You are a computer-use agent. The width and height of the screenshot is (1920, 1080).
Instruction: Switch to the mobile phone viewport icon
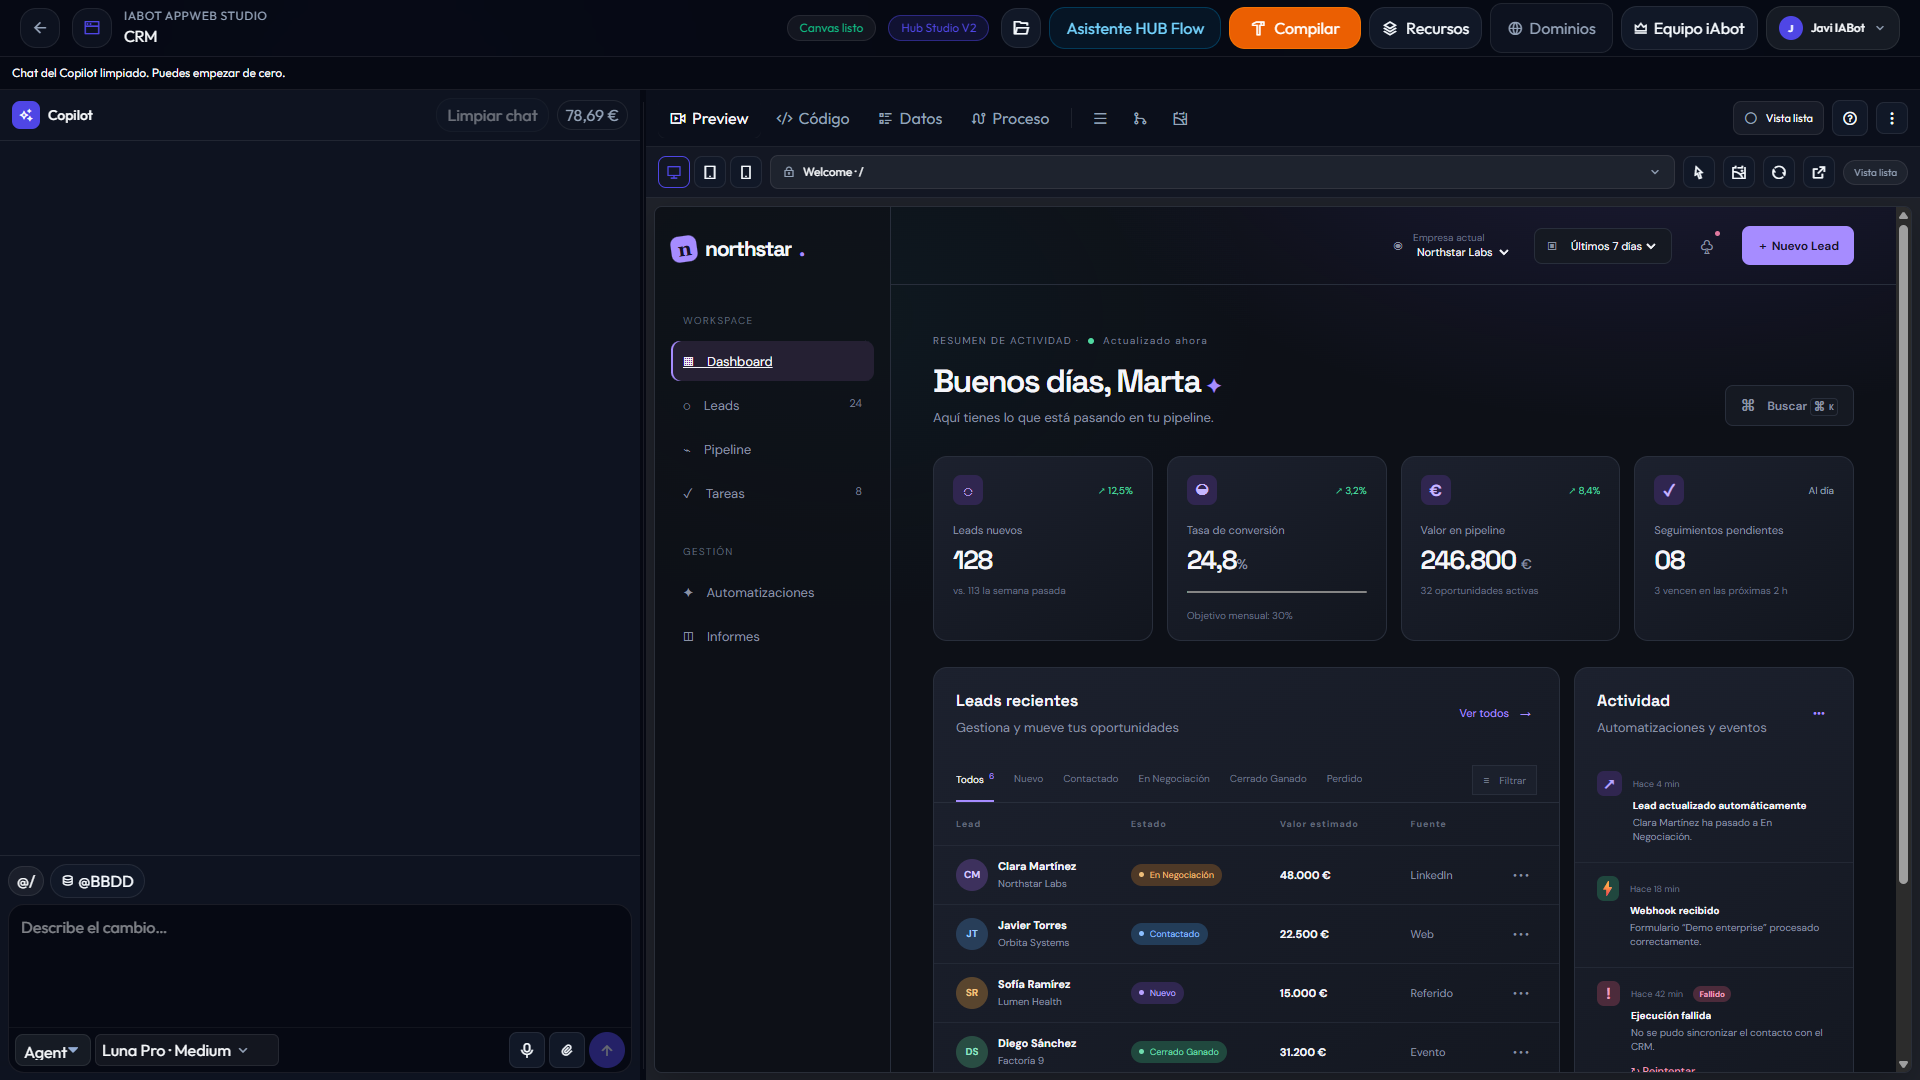point(746,172)
